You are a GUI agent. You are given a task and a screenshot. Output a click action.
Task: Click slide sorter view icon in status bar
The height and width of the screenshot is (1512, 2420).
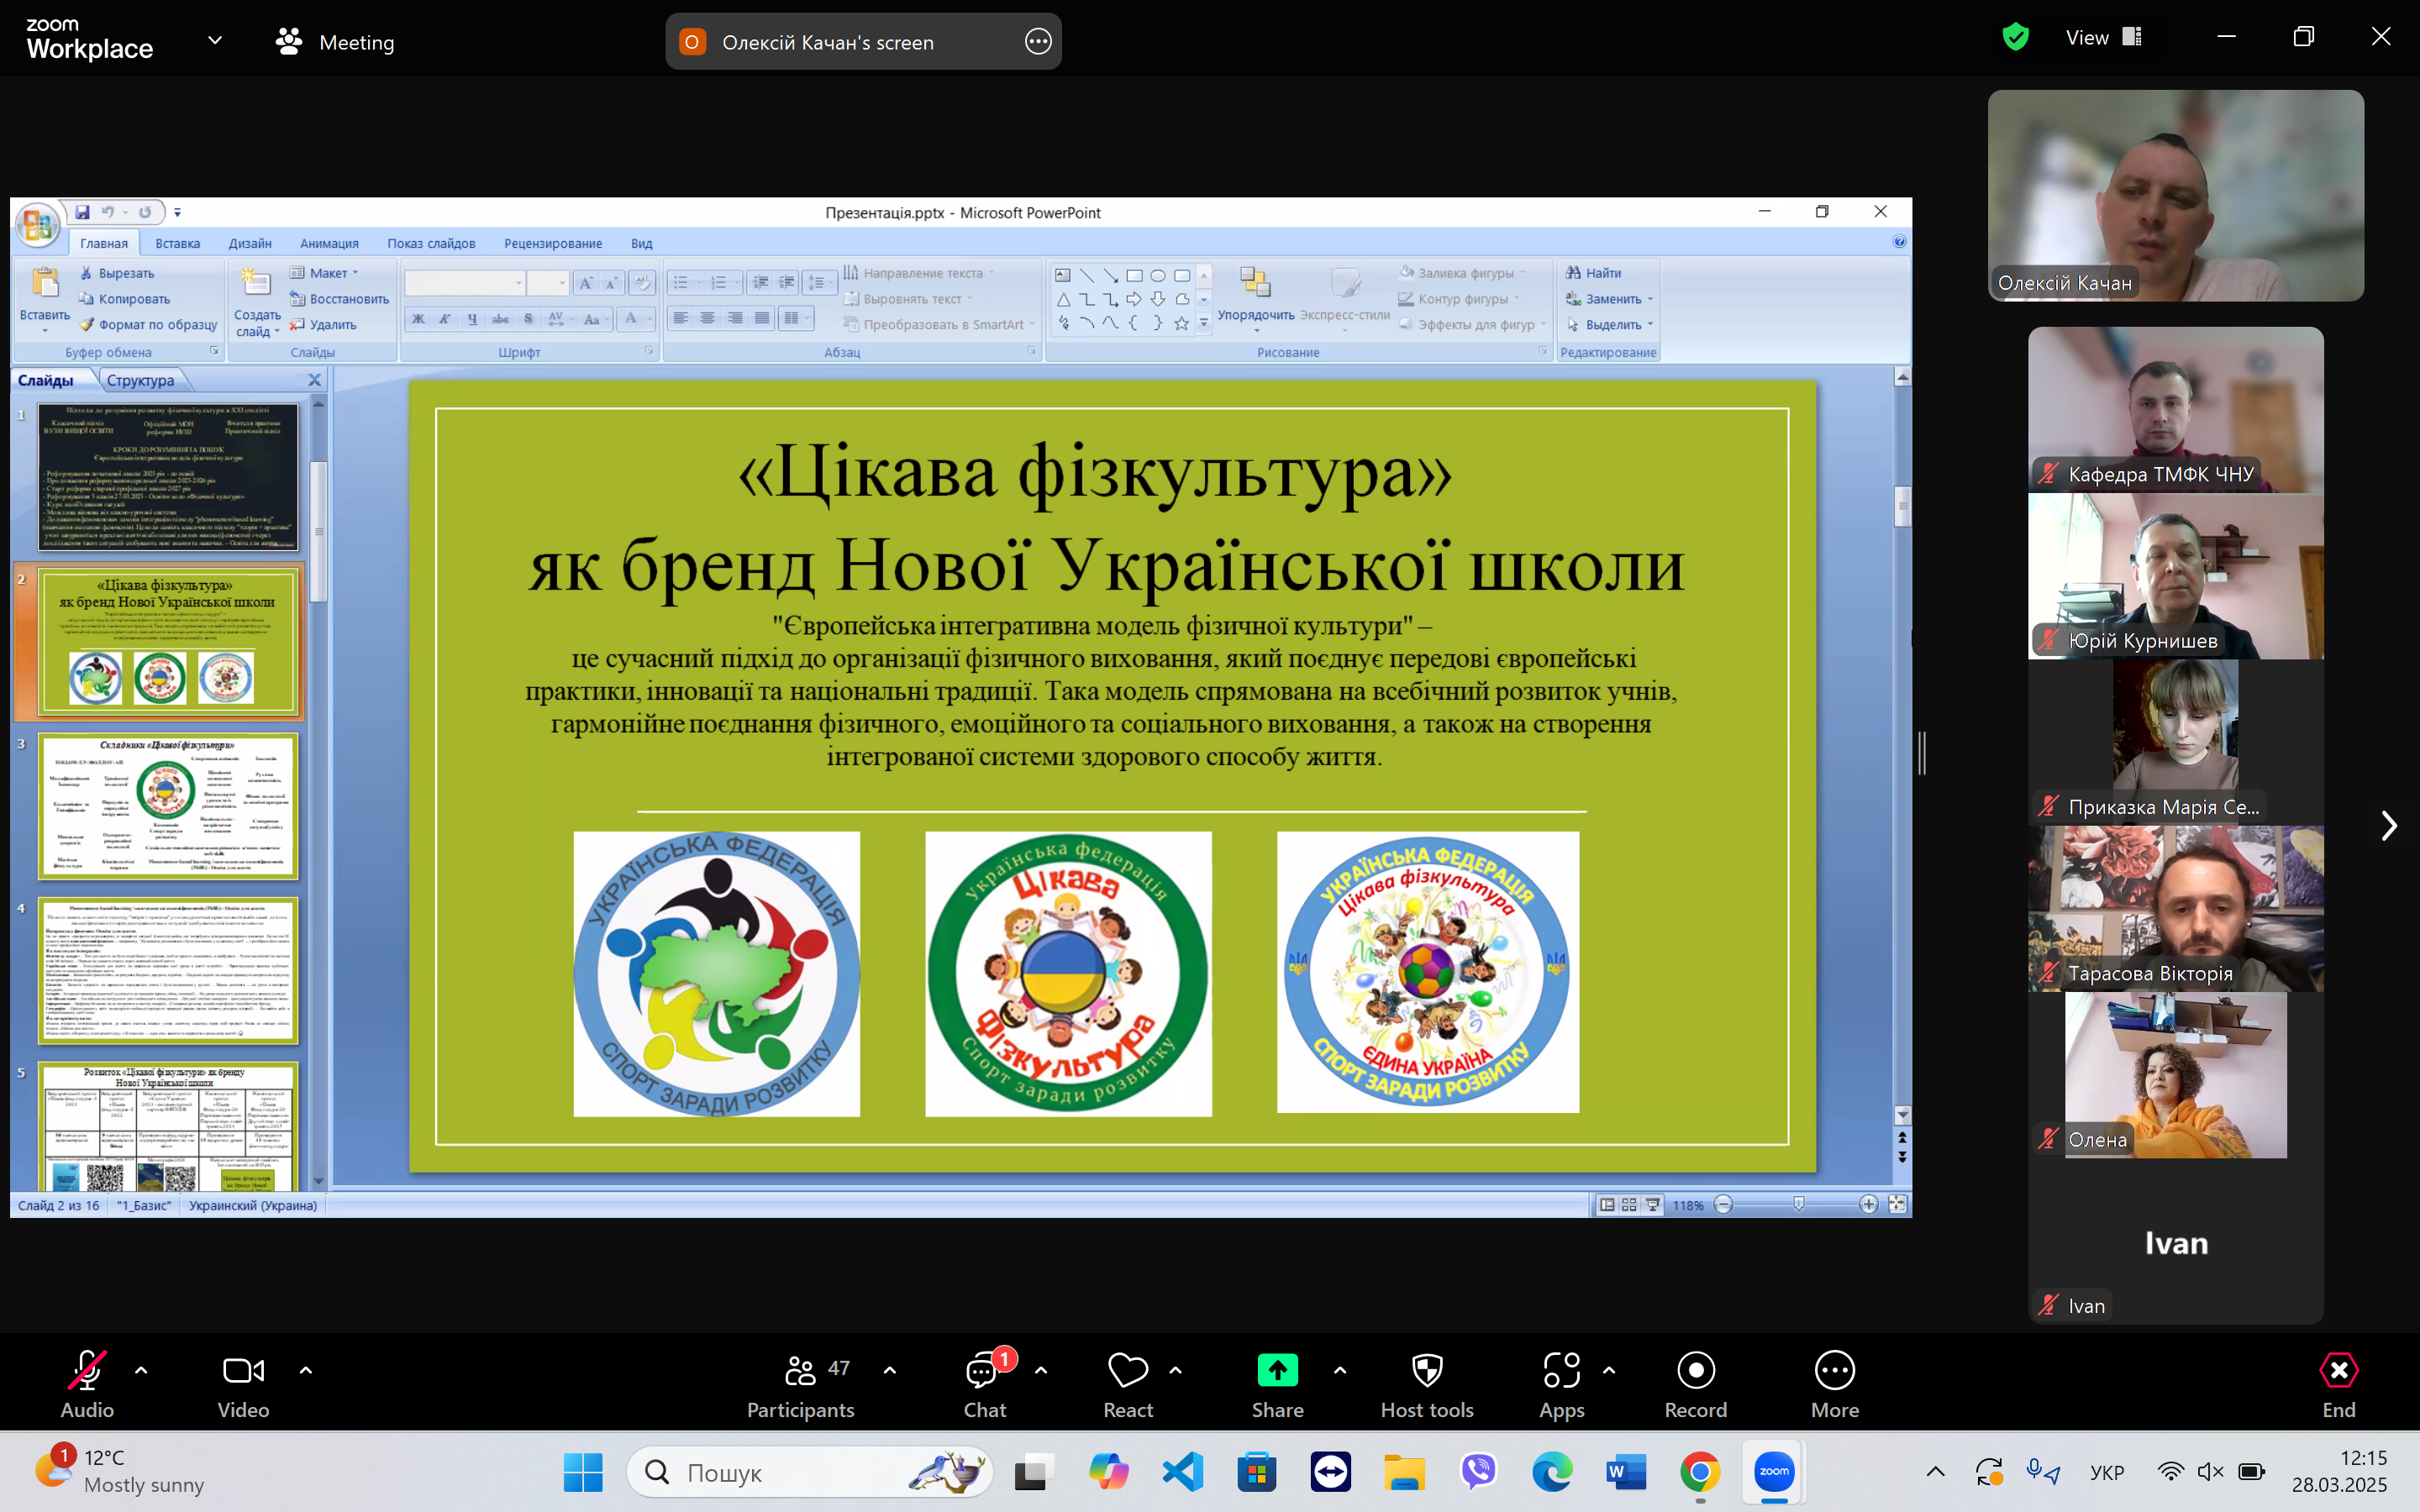[x=1629, y=1205]
